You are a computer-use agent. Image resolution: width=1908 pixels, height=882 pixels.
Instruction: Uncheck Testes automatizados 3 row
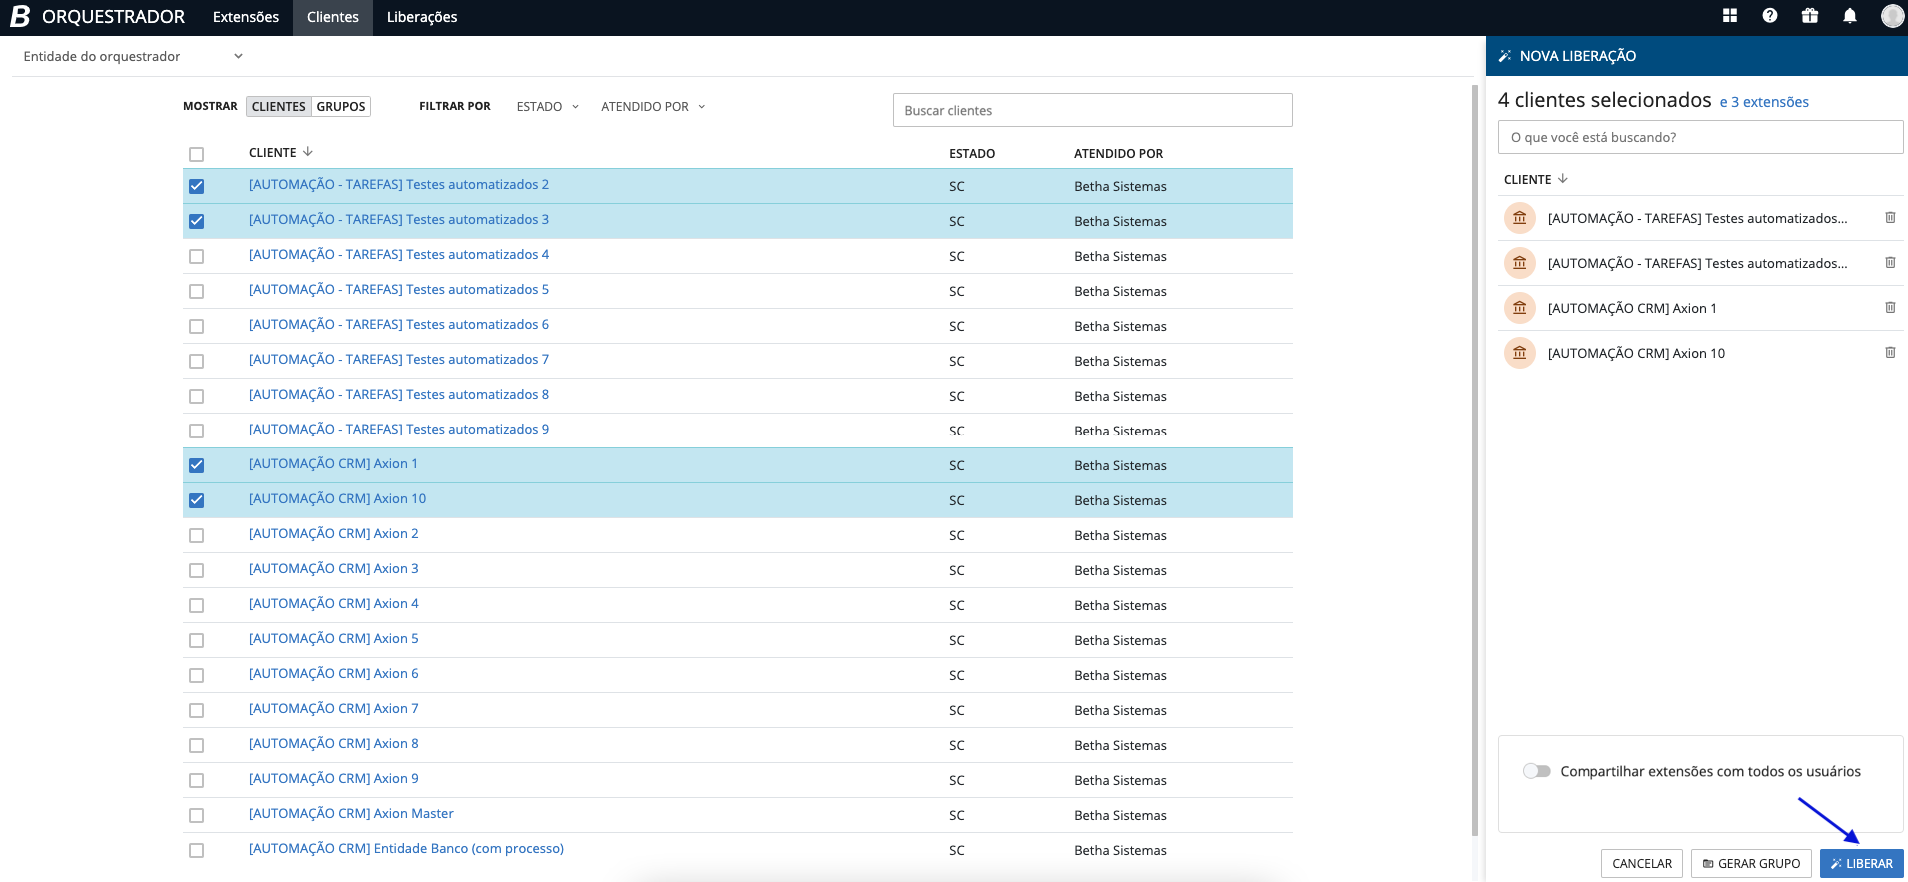click(196, 221)
